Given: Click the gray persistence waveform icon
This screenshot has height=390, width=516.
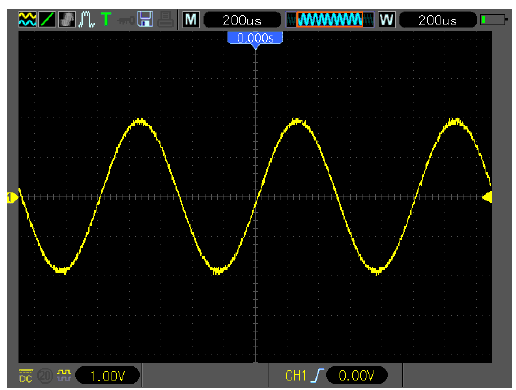Looking at the screenshot, I should click(67, 20).
